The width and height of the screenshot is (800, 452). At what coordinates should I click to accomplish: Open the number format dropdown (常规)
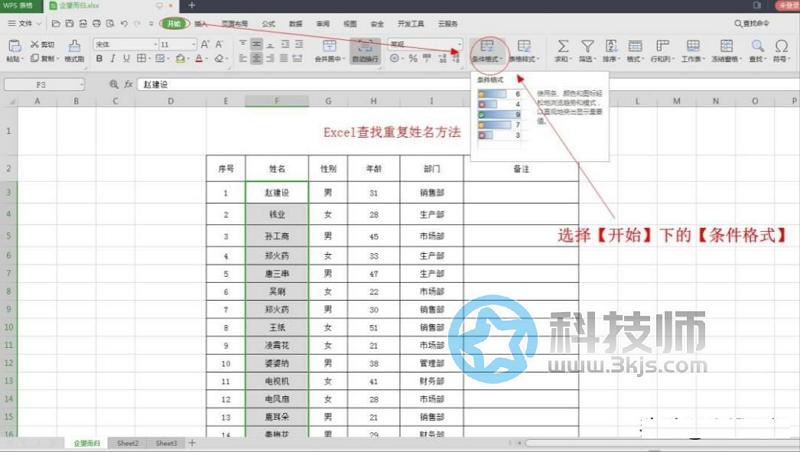[x=459, y=44]
